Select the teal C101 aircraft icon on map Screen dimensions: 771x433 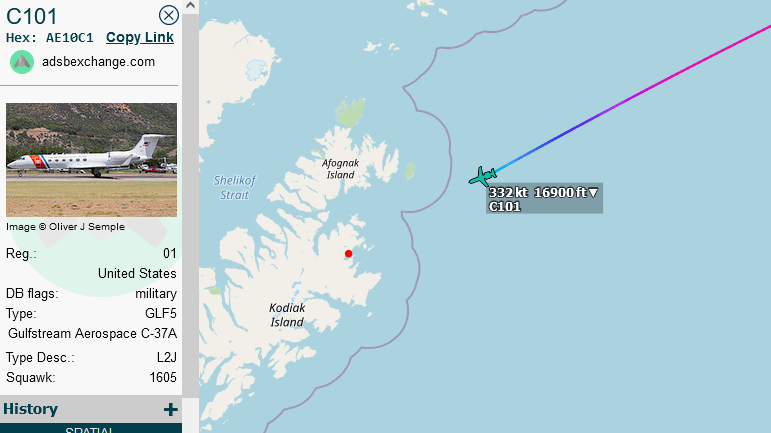coord(482,176)
